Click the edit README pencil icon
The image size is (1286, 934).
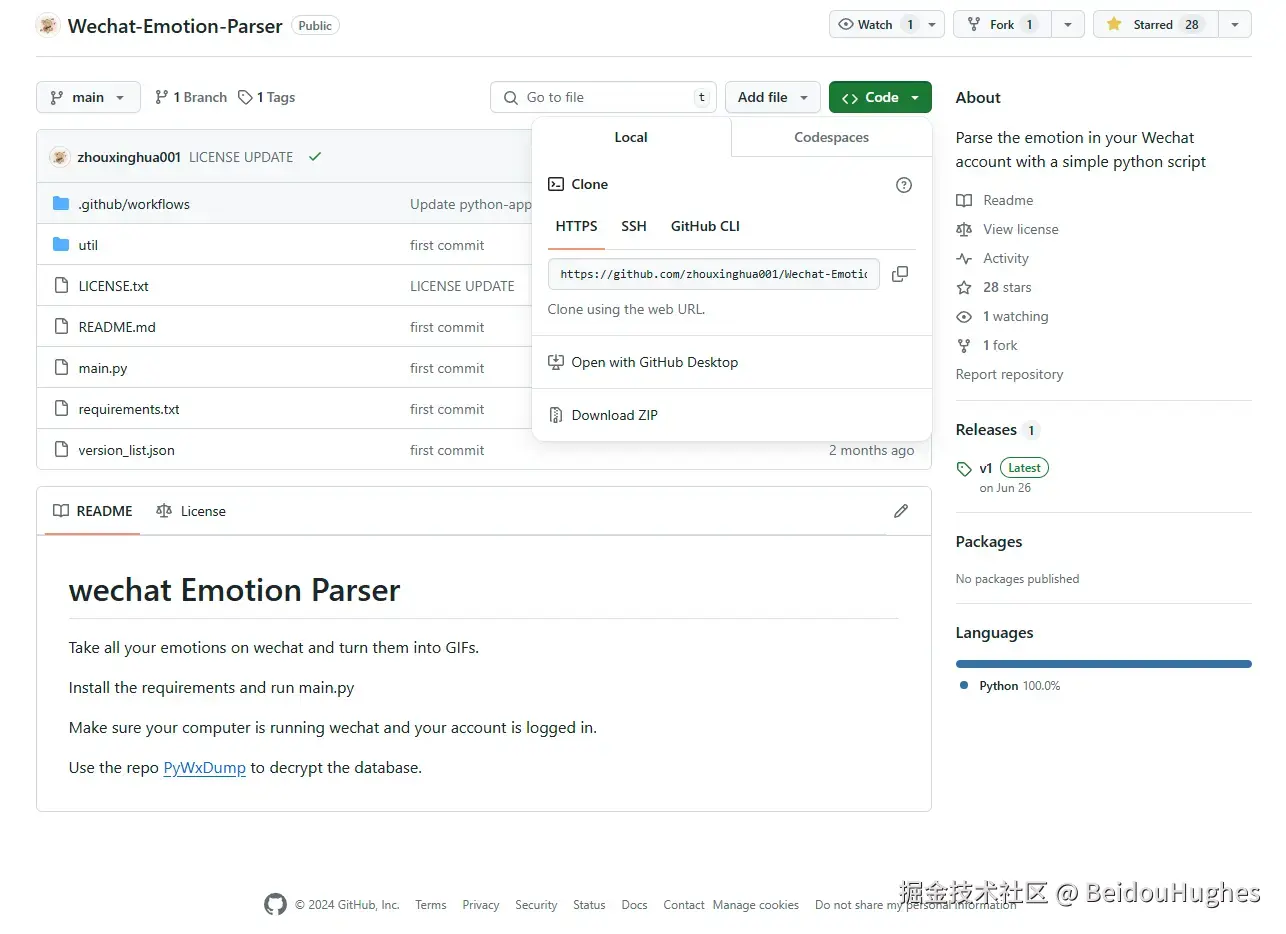tap(901, 511)
